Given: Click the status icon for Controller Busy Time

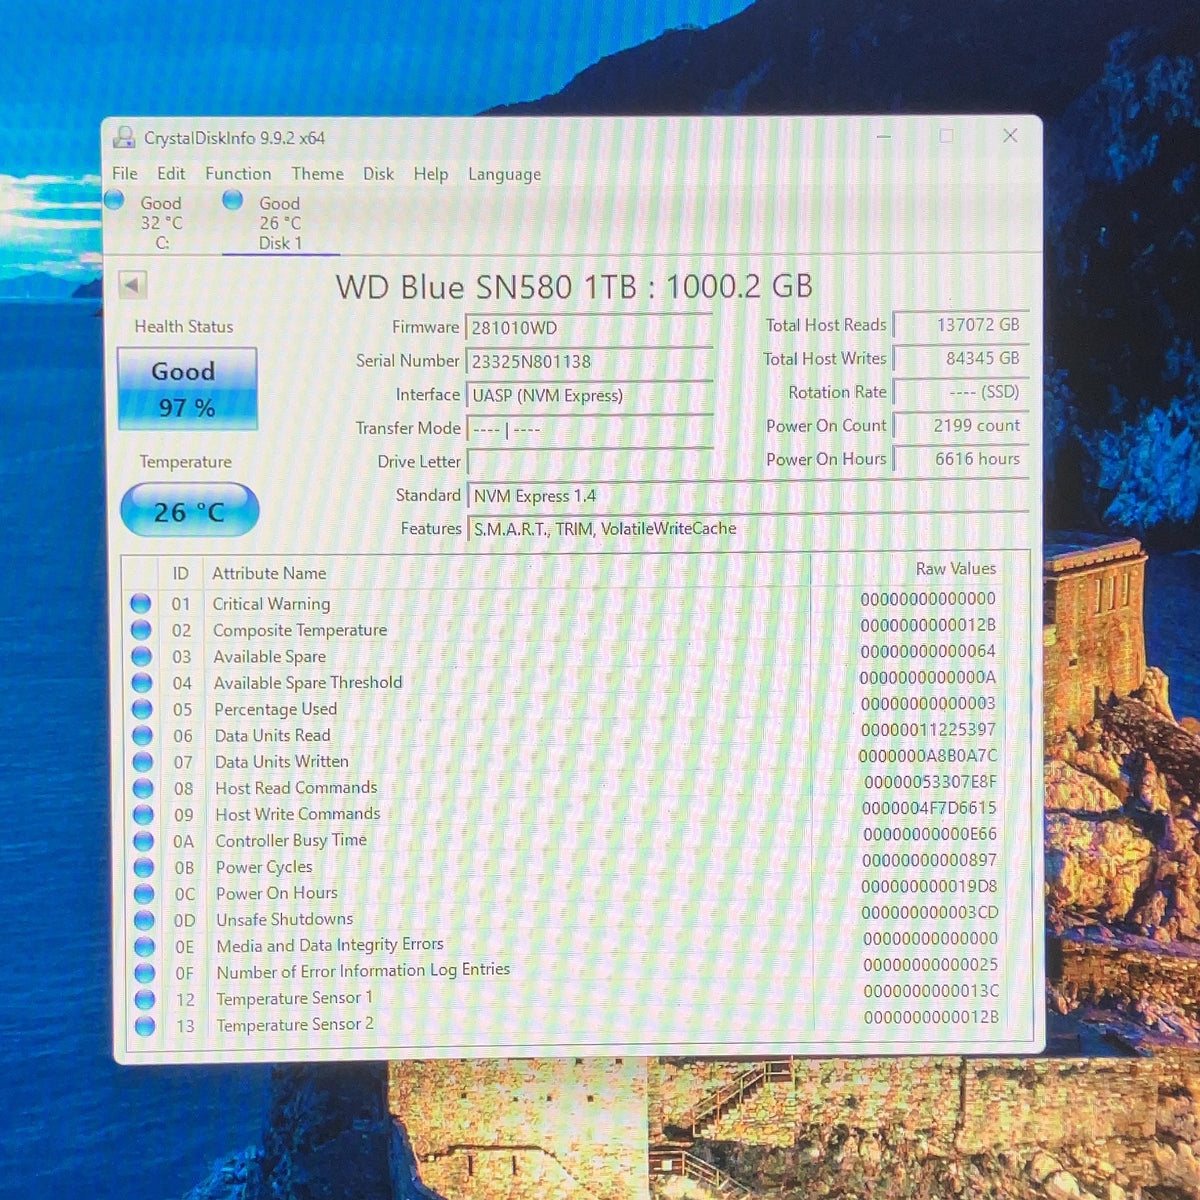Looking at the screenshot, I should (x=144, y=841).
